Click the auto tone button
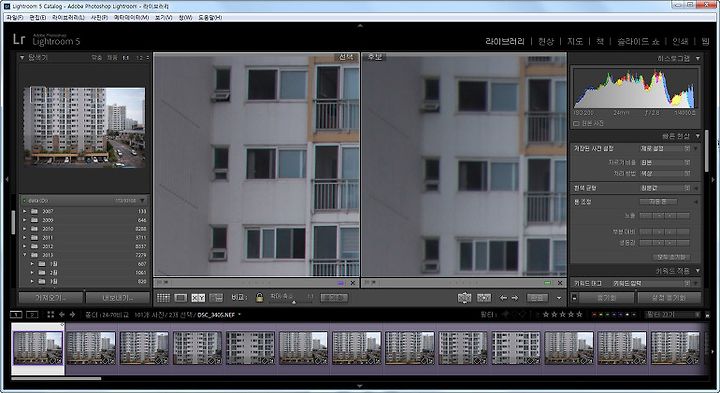Image resolution: width=720 pixels, height=393 pixels. [x=658, y=202]
